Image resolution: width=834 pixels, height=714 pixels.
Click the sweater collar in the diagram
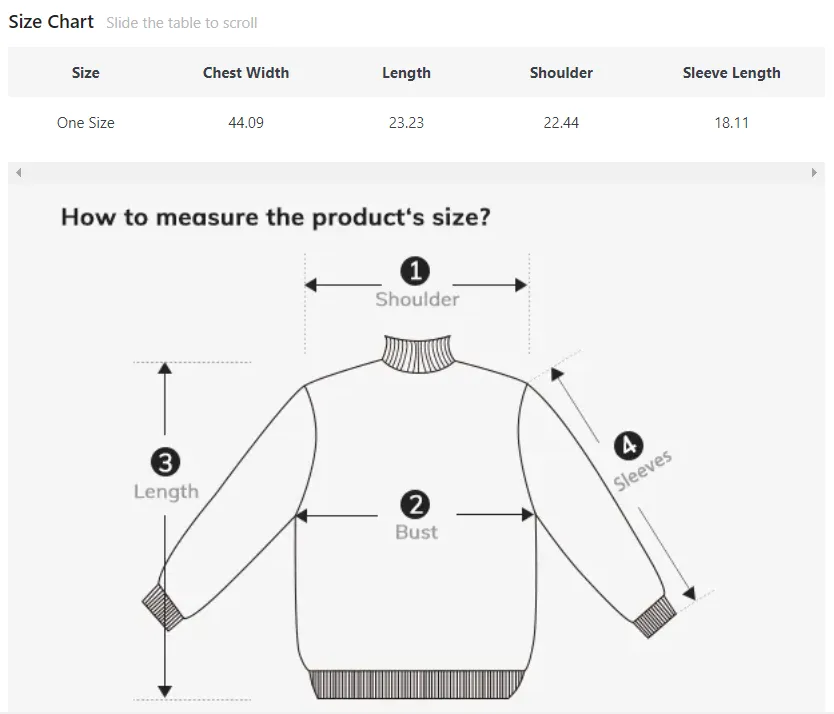(418, 354)
